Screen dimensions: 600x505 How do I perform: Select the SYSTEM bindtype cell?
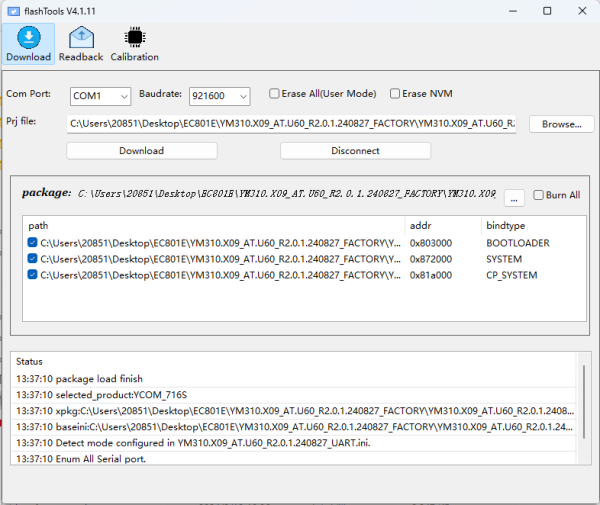pos(504,259)
